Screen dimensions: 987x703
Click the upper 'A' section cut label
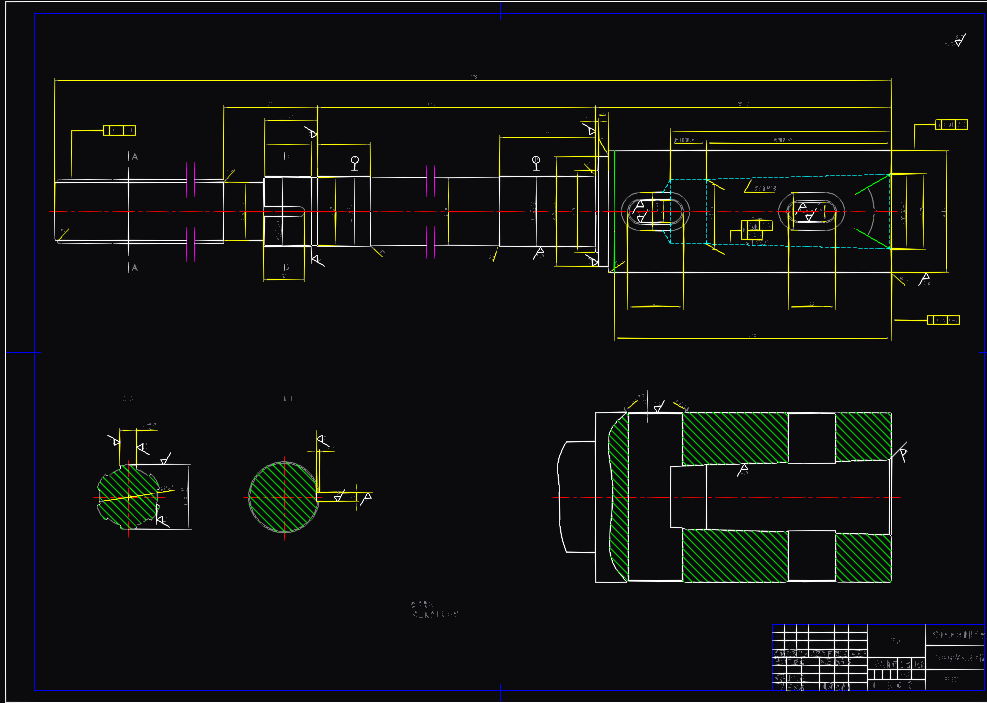[134, 157]
